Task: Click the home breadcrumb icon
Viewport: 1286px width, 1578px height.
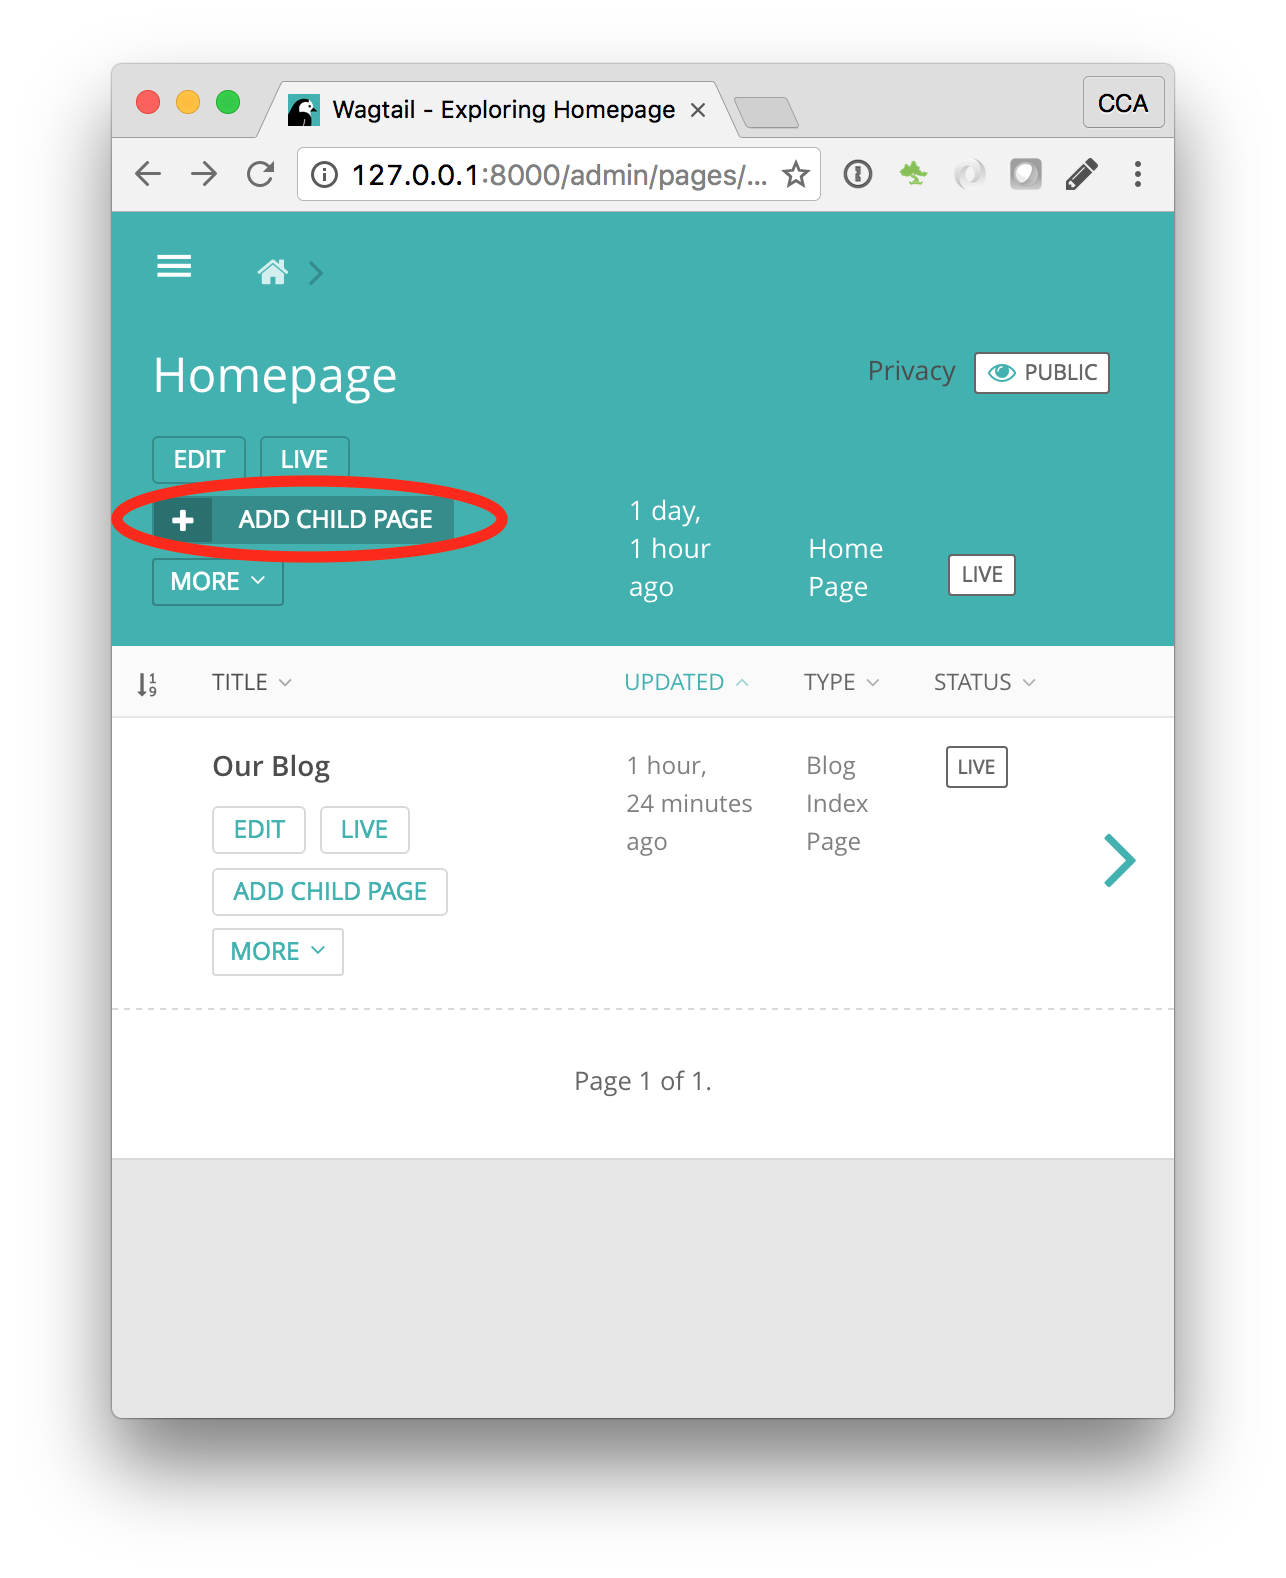Action: click(272, 272)
